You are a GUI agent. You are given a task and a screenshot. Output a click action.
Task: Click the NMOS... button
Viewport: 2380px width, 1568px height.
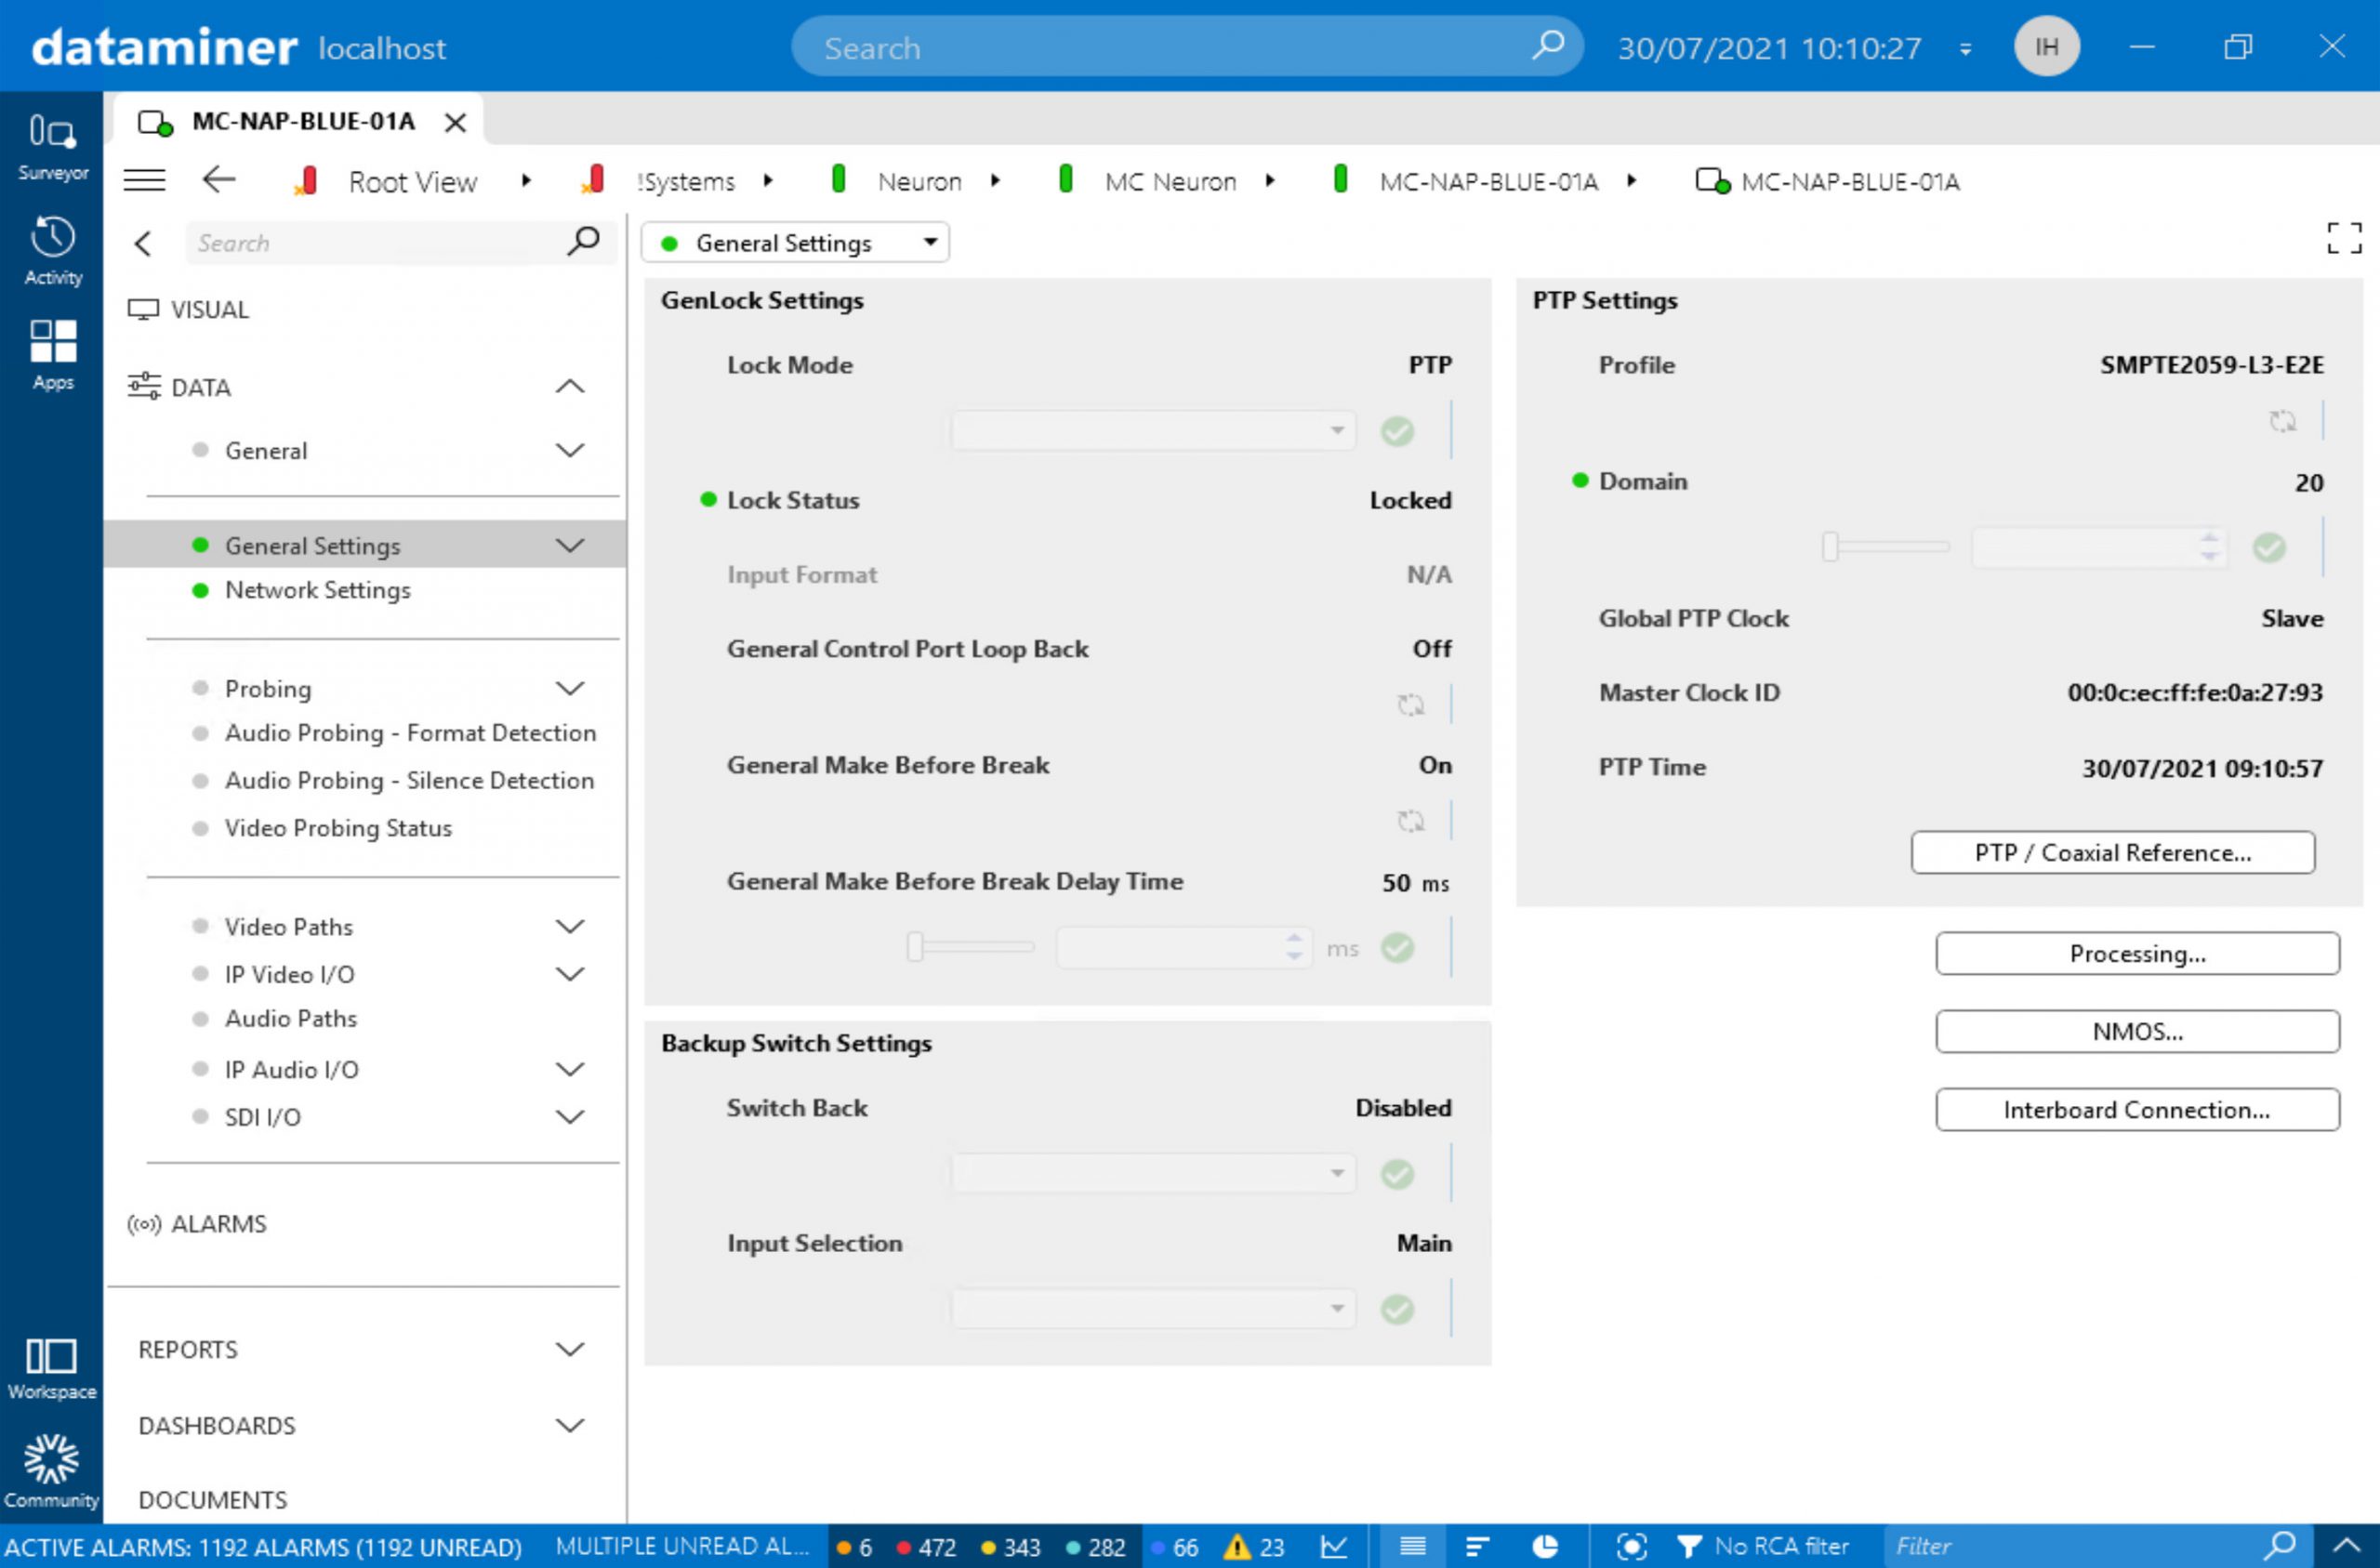pyautogui.click(x=2137, y=1031)
